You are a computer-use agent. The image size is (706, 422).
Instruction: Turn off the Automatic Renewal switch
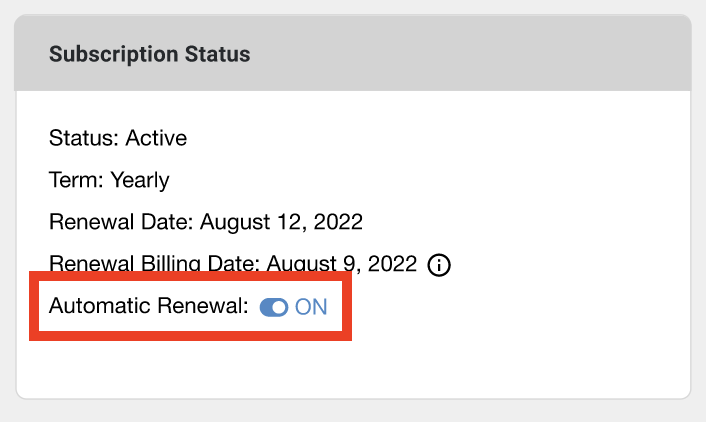pos(274,308)
